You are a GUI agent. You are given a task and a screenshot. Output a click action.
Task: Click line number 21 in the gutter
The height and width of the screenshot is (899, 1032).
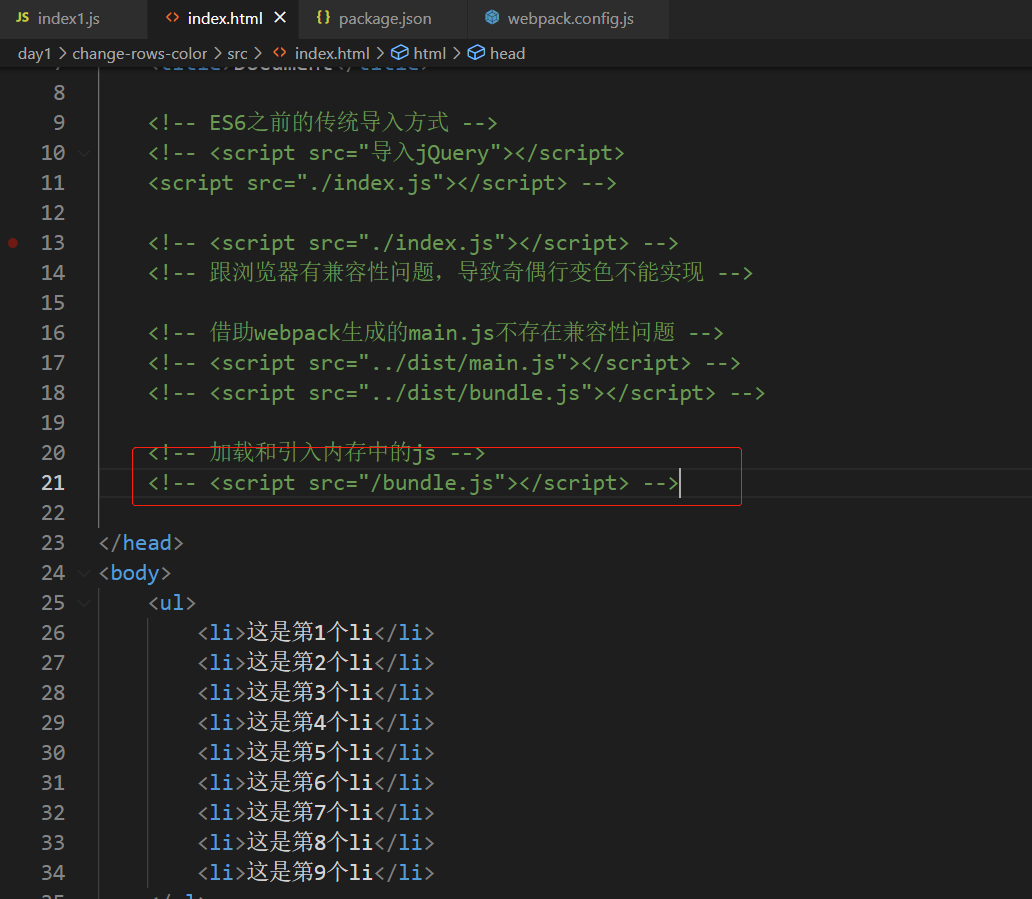[53, 483]
